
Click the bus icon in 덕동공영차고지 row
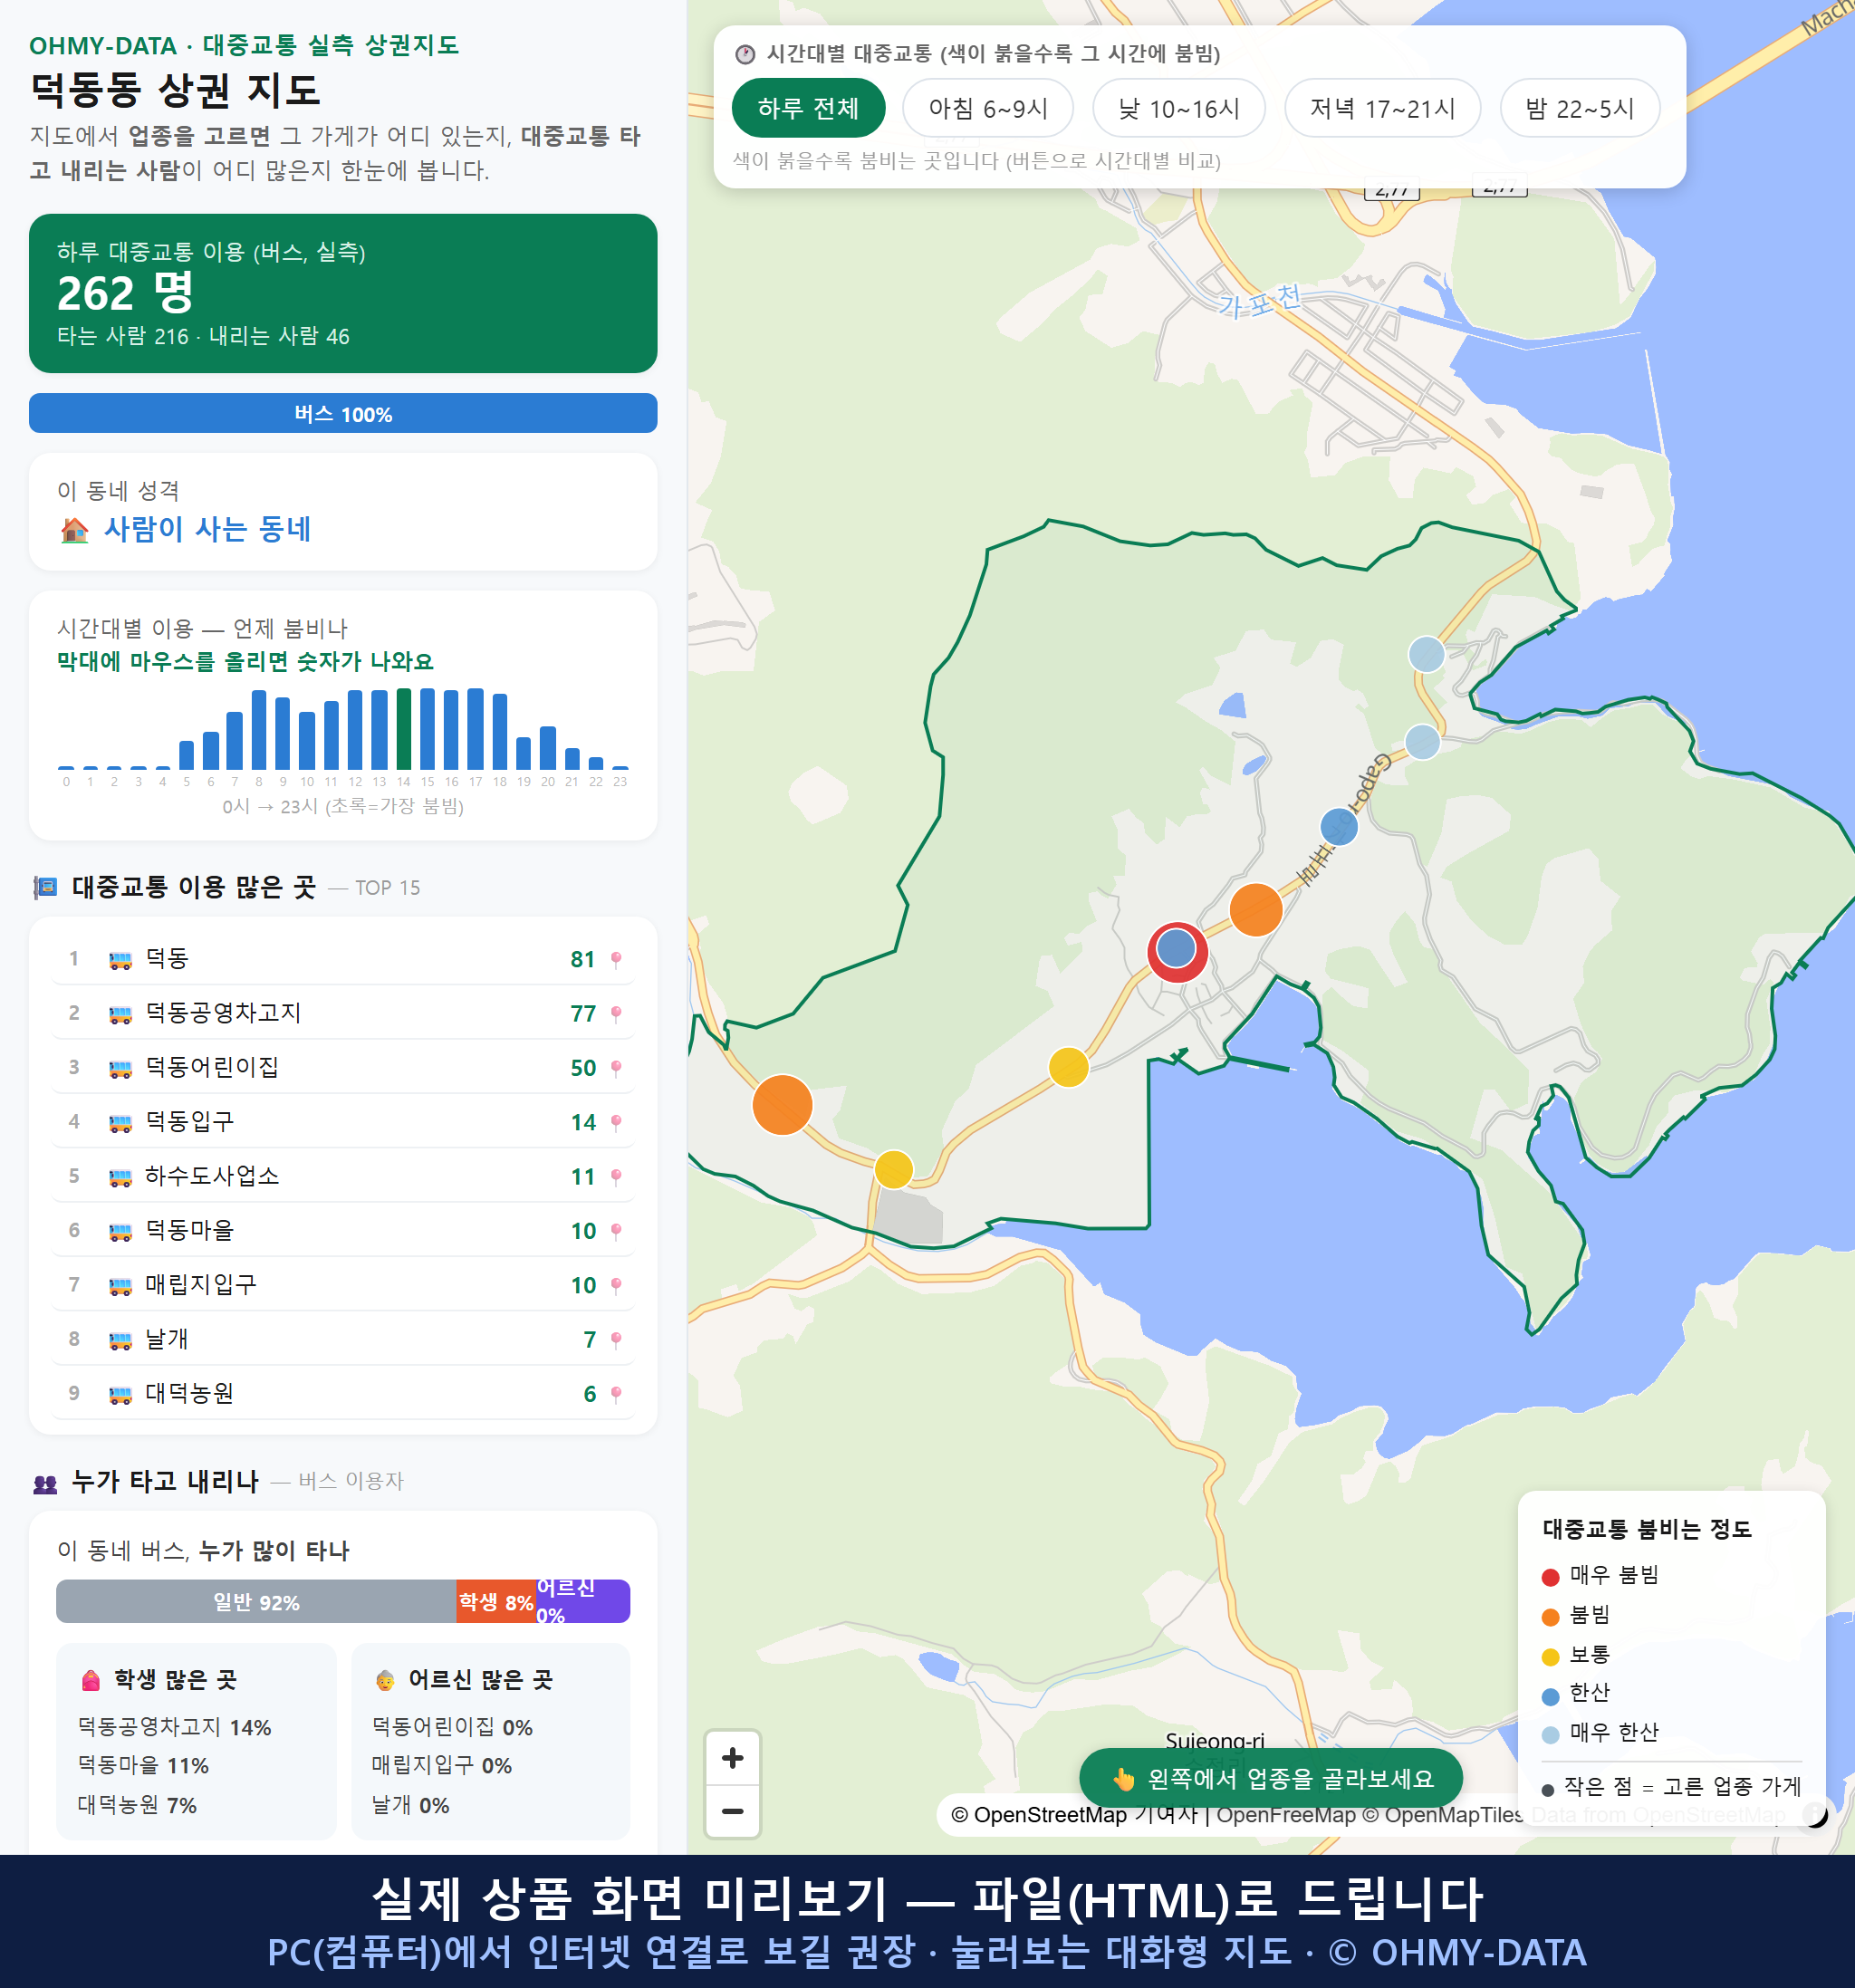(x=120, y=1014)
